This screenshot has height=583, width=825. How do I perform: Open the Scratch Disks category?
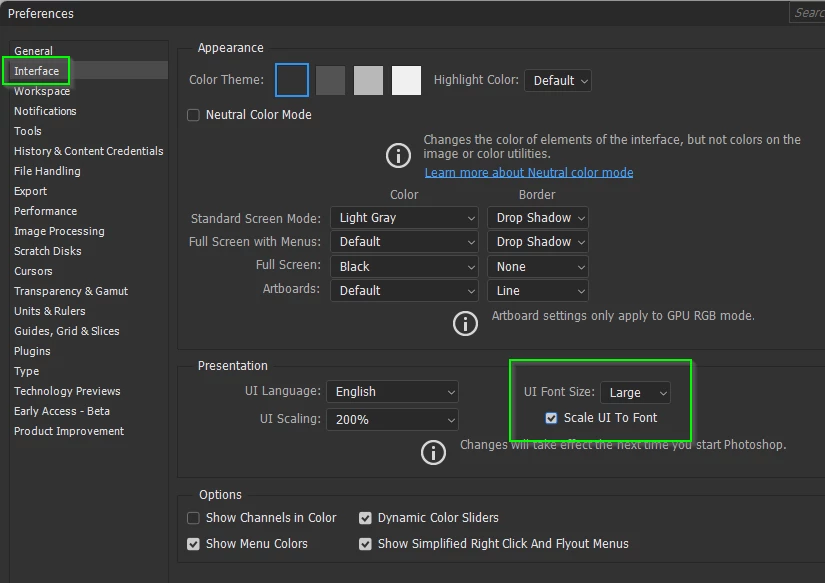point(47,251)
